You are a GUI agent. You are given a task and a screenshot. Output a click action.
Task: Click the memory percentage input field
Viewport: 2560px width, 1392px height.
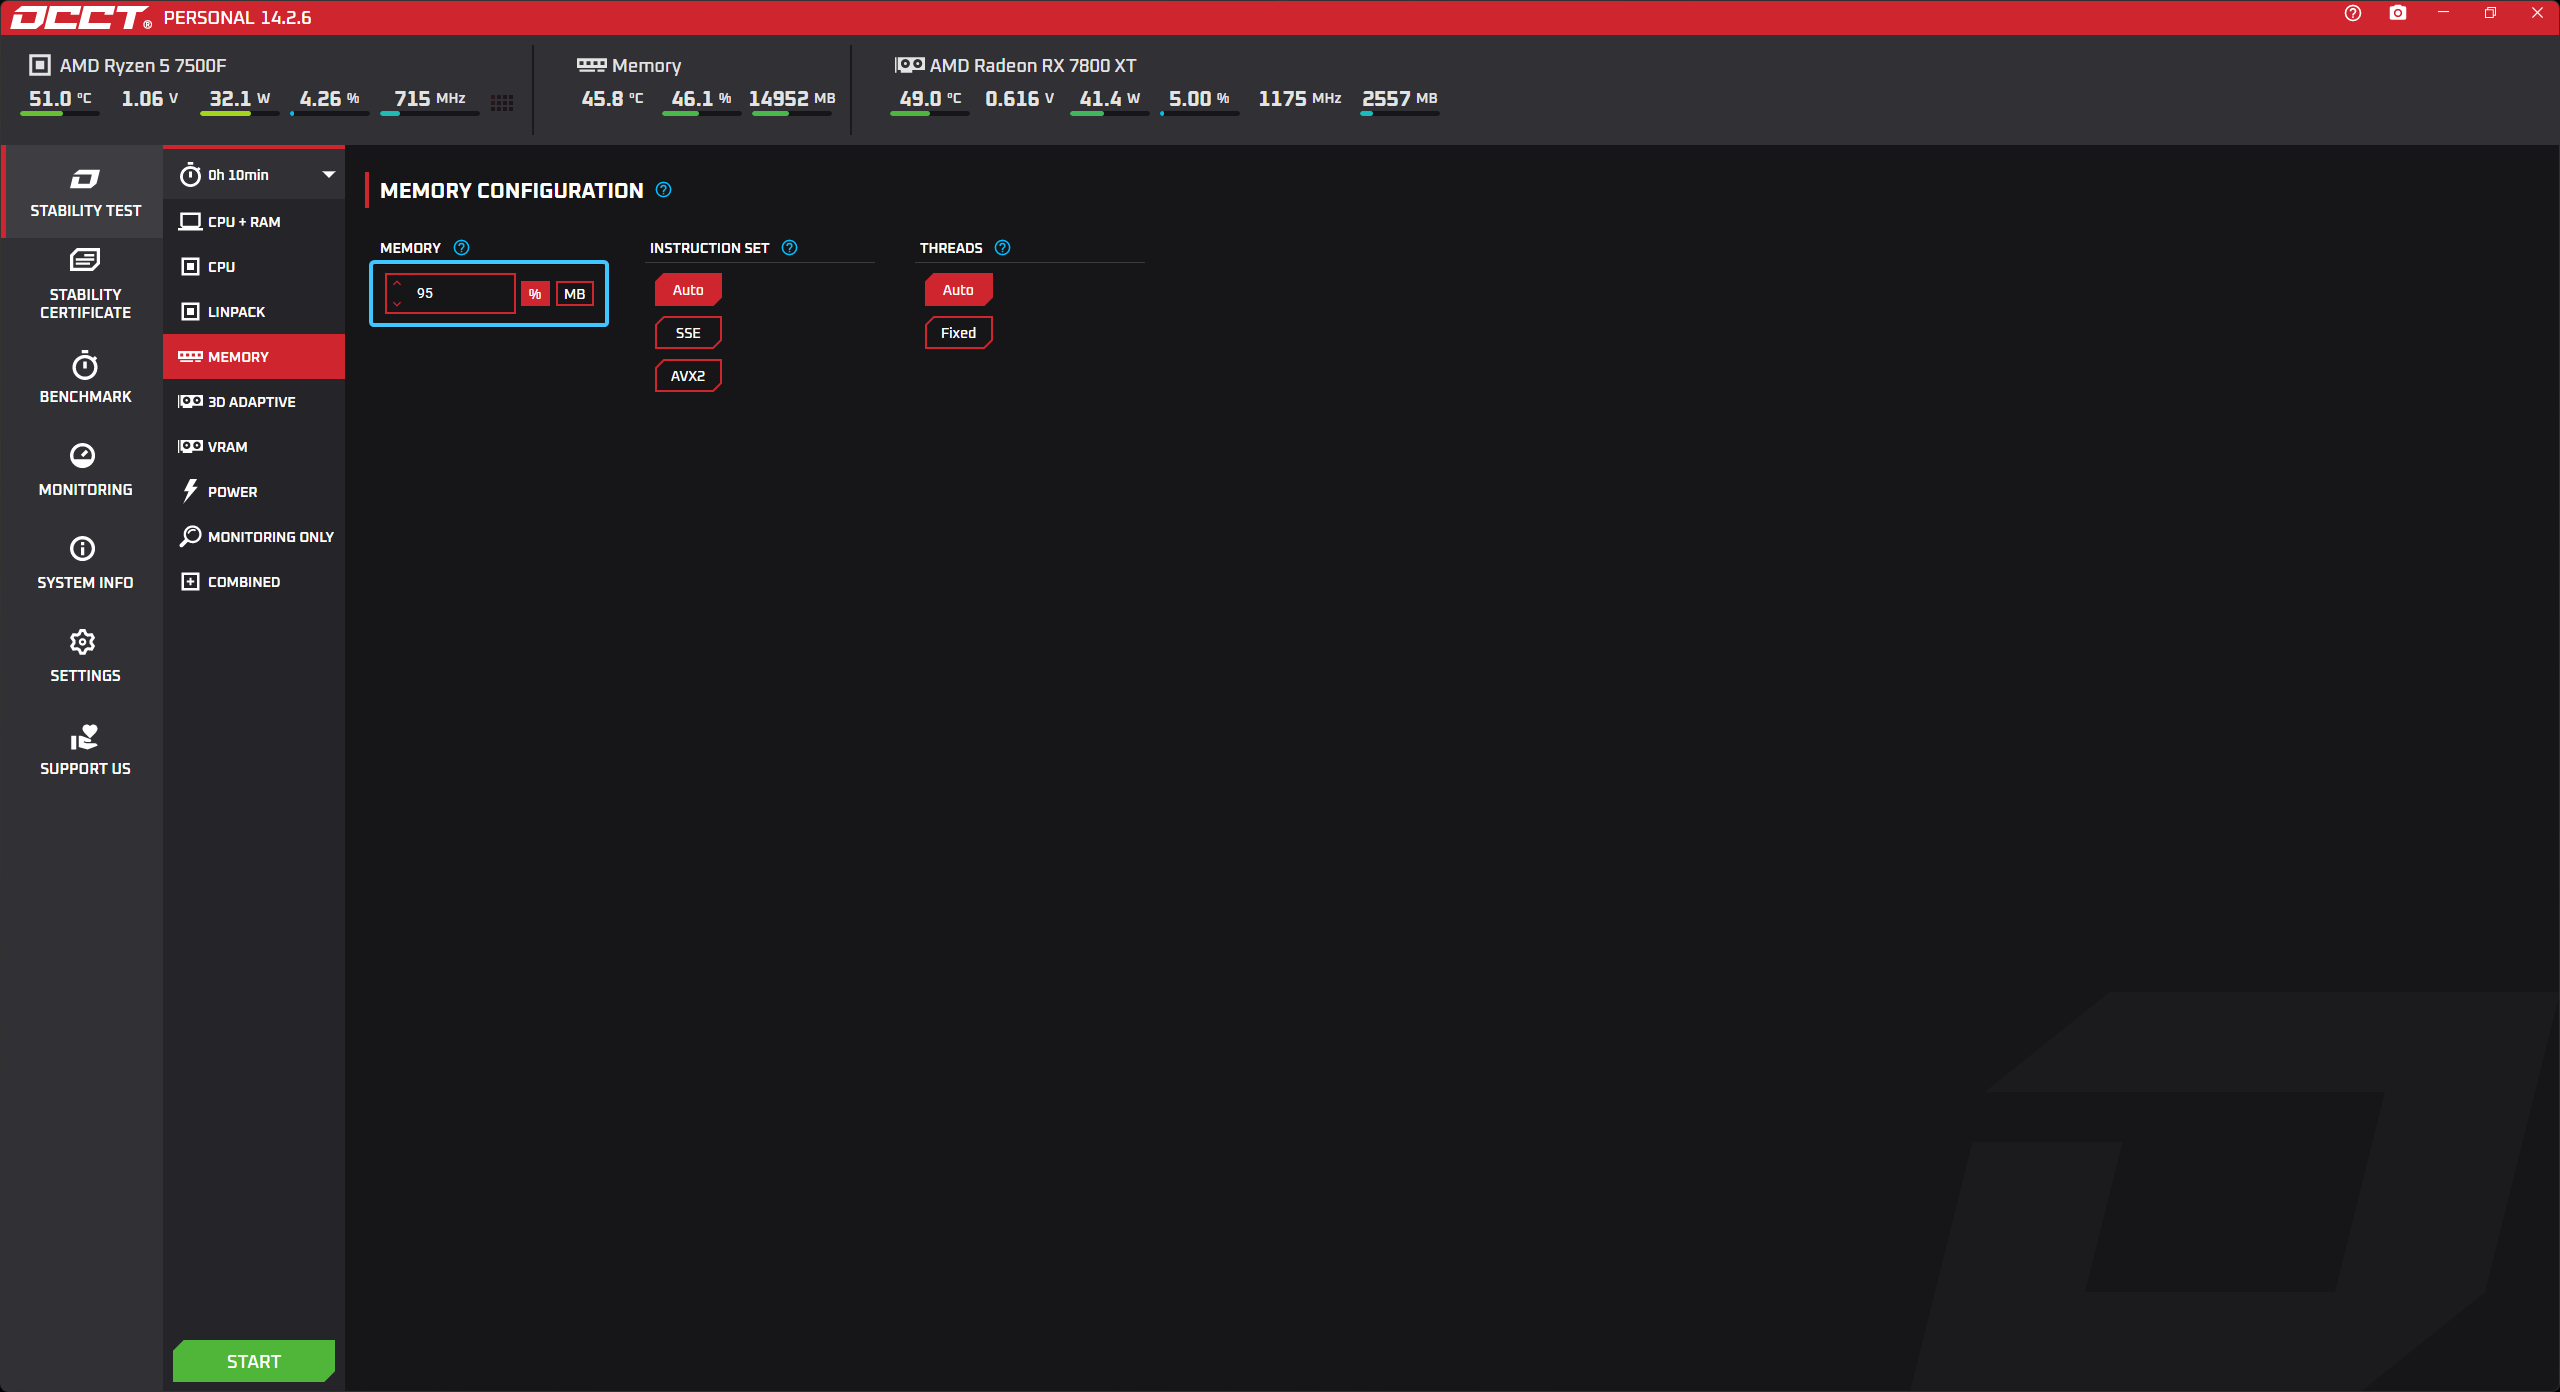click(460, 293)
